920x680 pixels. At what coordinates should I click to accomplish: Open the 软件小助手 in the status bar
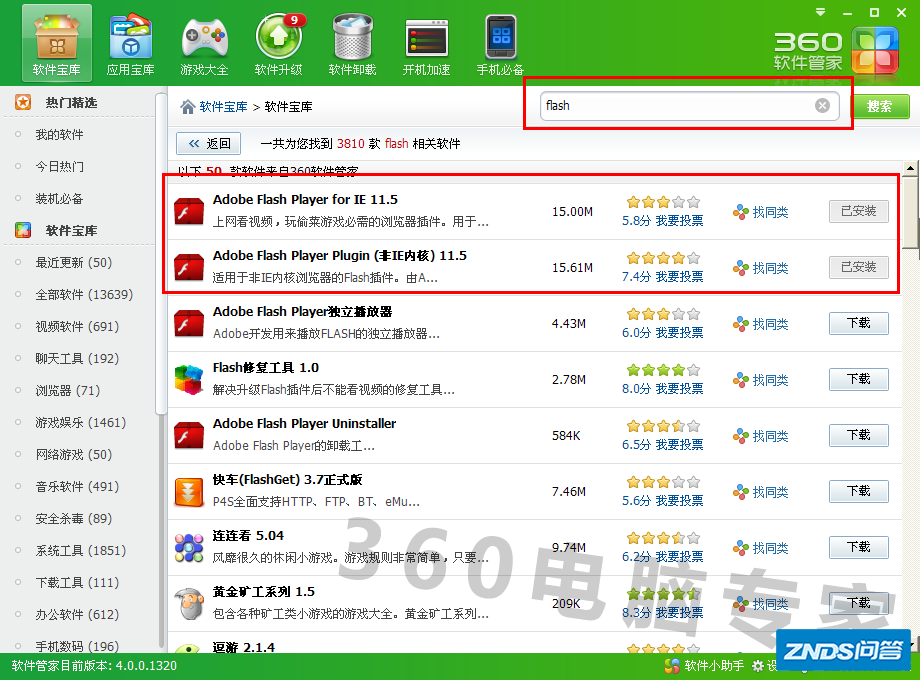tap(704, 666)
